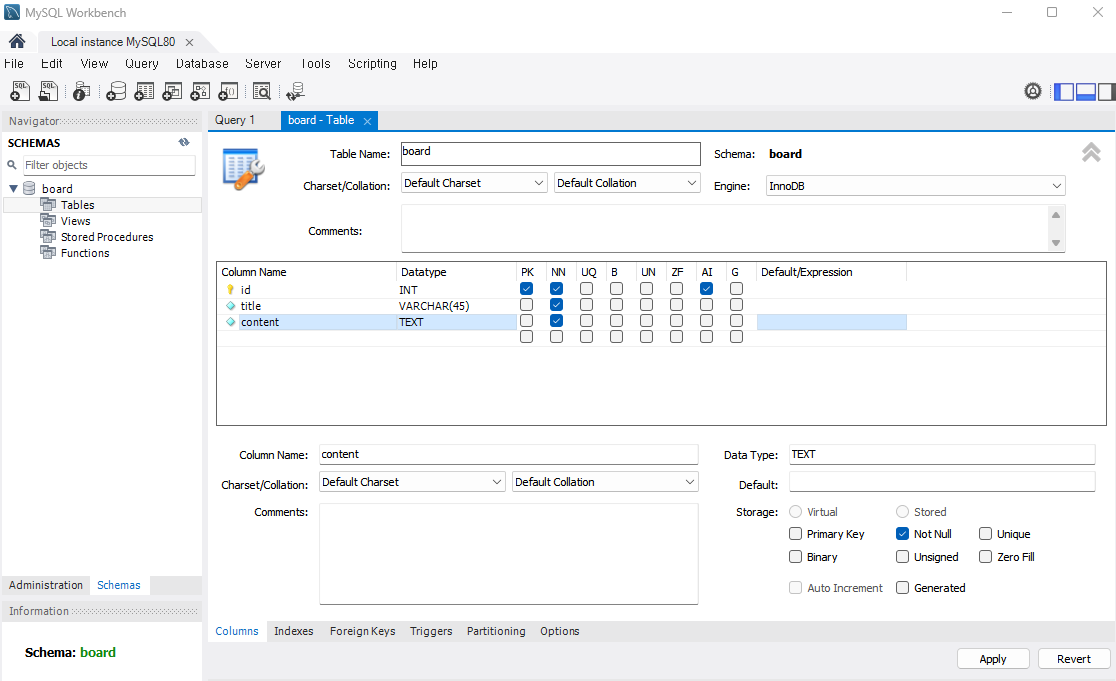Collapse the board schema tree node
This screenshot has height=681, width=1116.
13,189
